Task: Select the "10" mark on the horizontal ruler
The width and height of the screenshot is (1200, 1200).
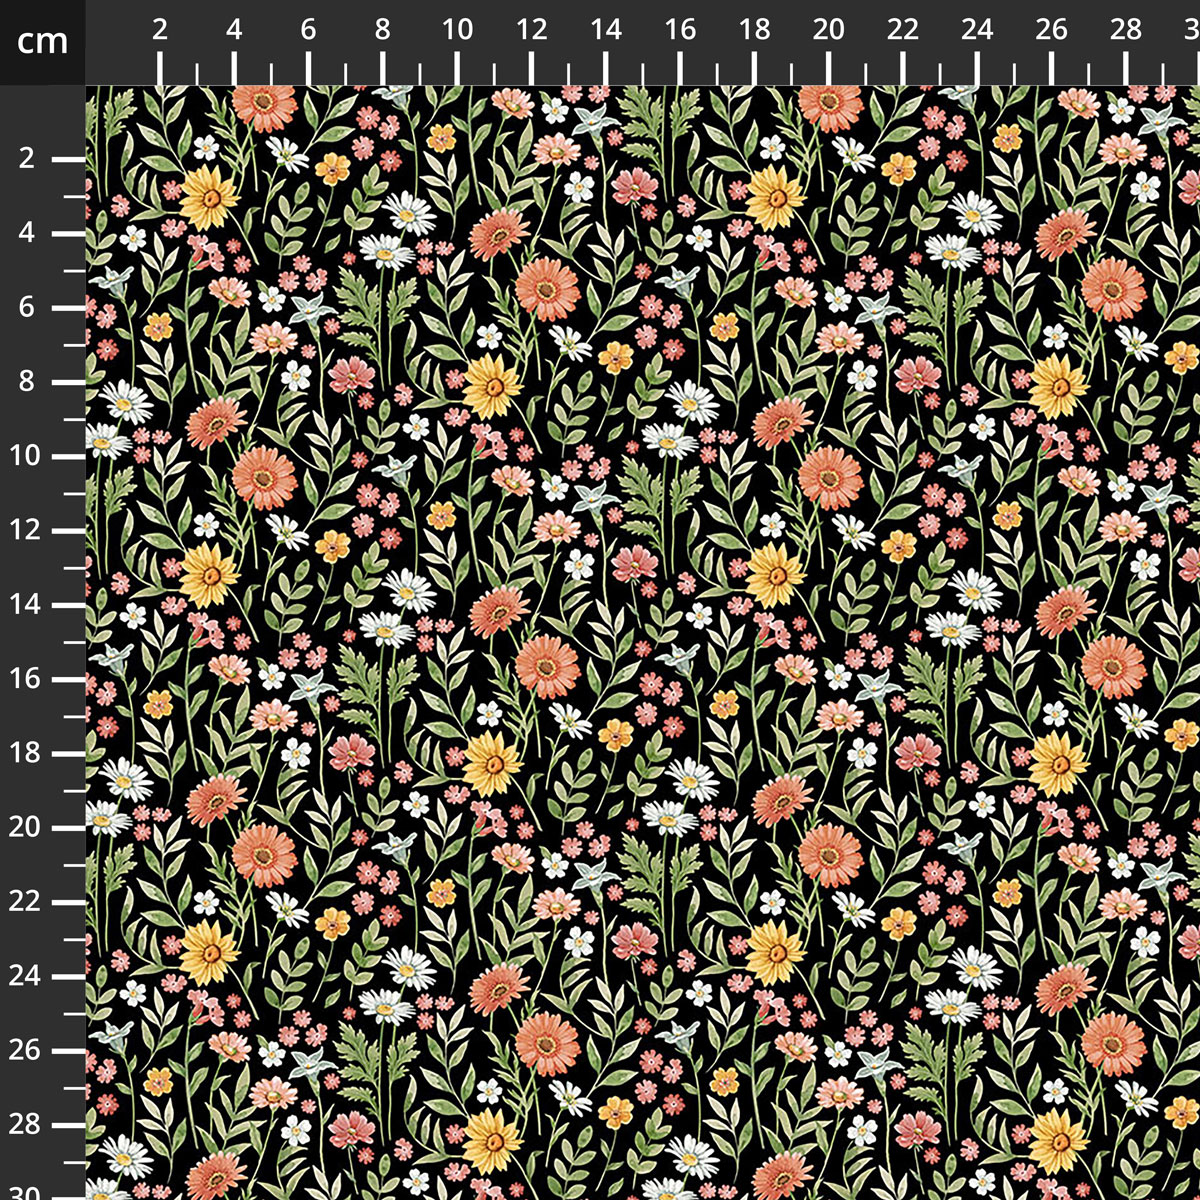Action: tap(457, 30)
